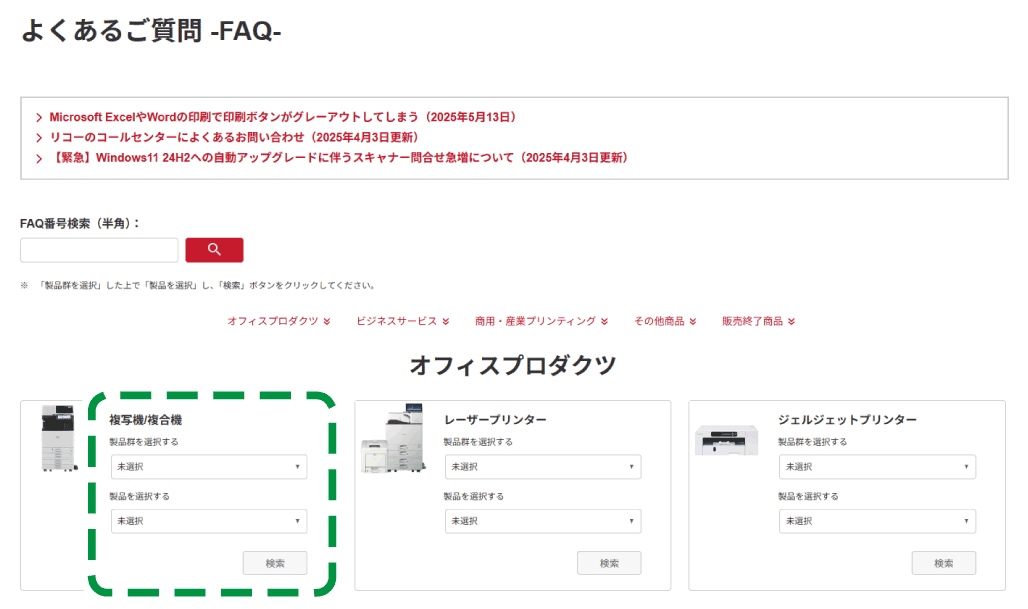Open 製品群 dropdown under レーザープリンター
Viewport: 1028px width, 609px height.
pos(542,466)
